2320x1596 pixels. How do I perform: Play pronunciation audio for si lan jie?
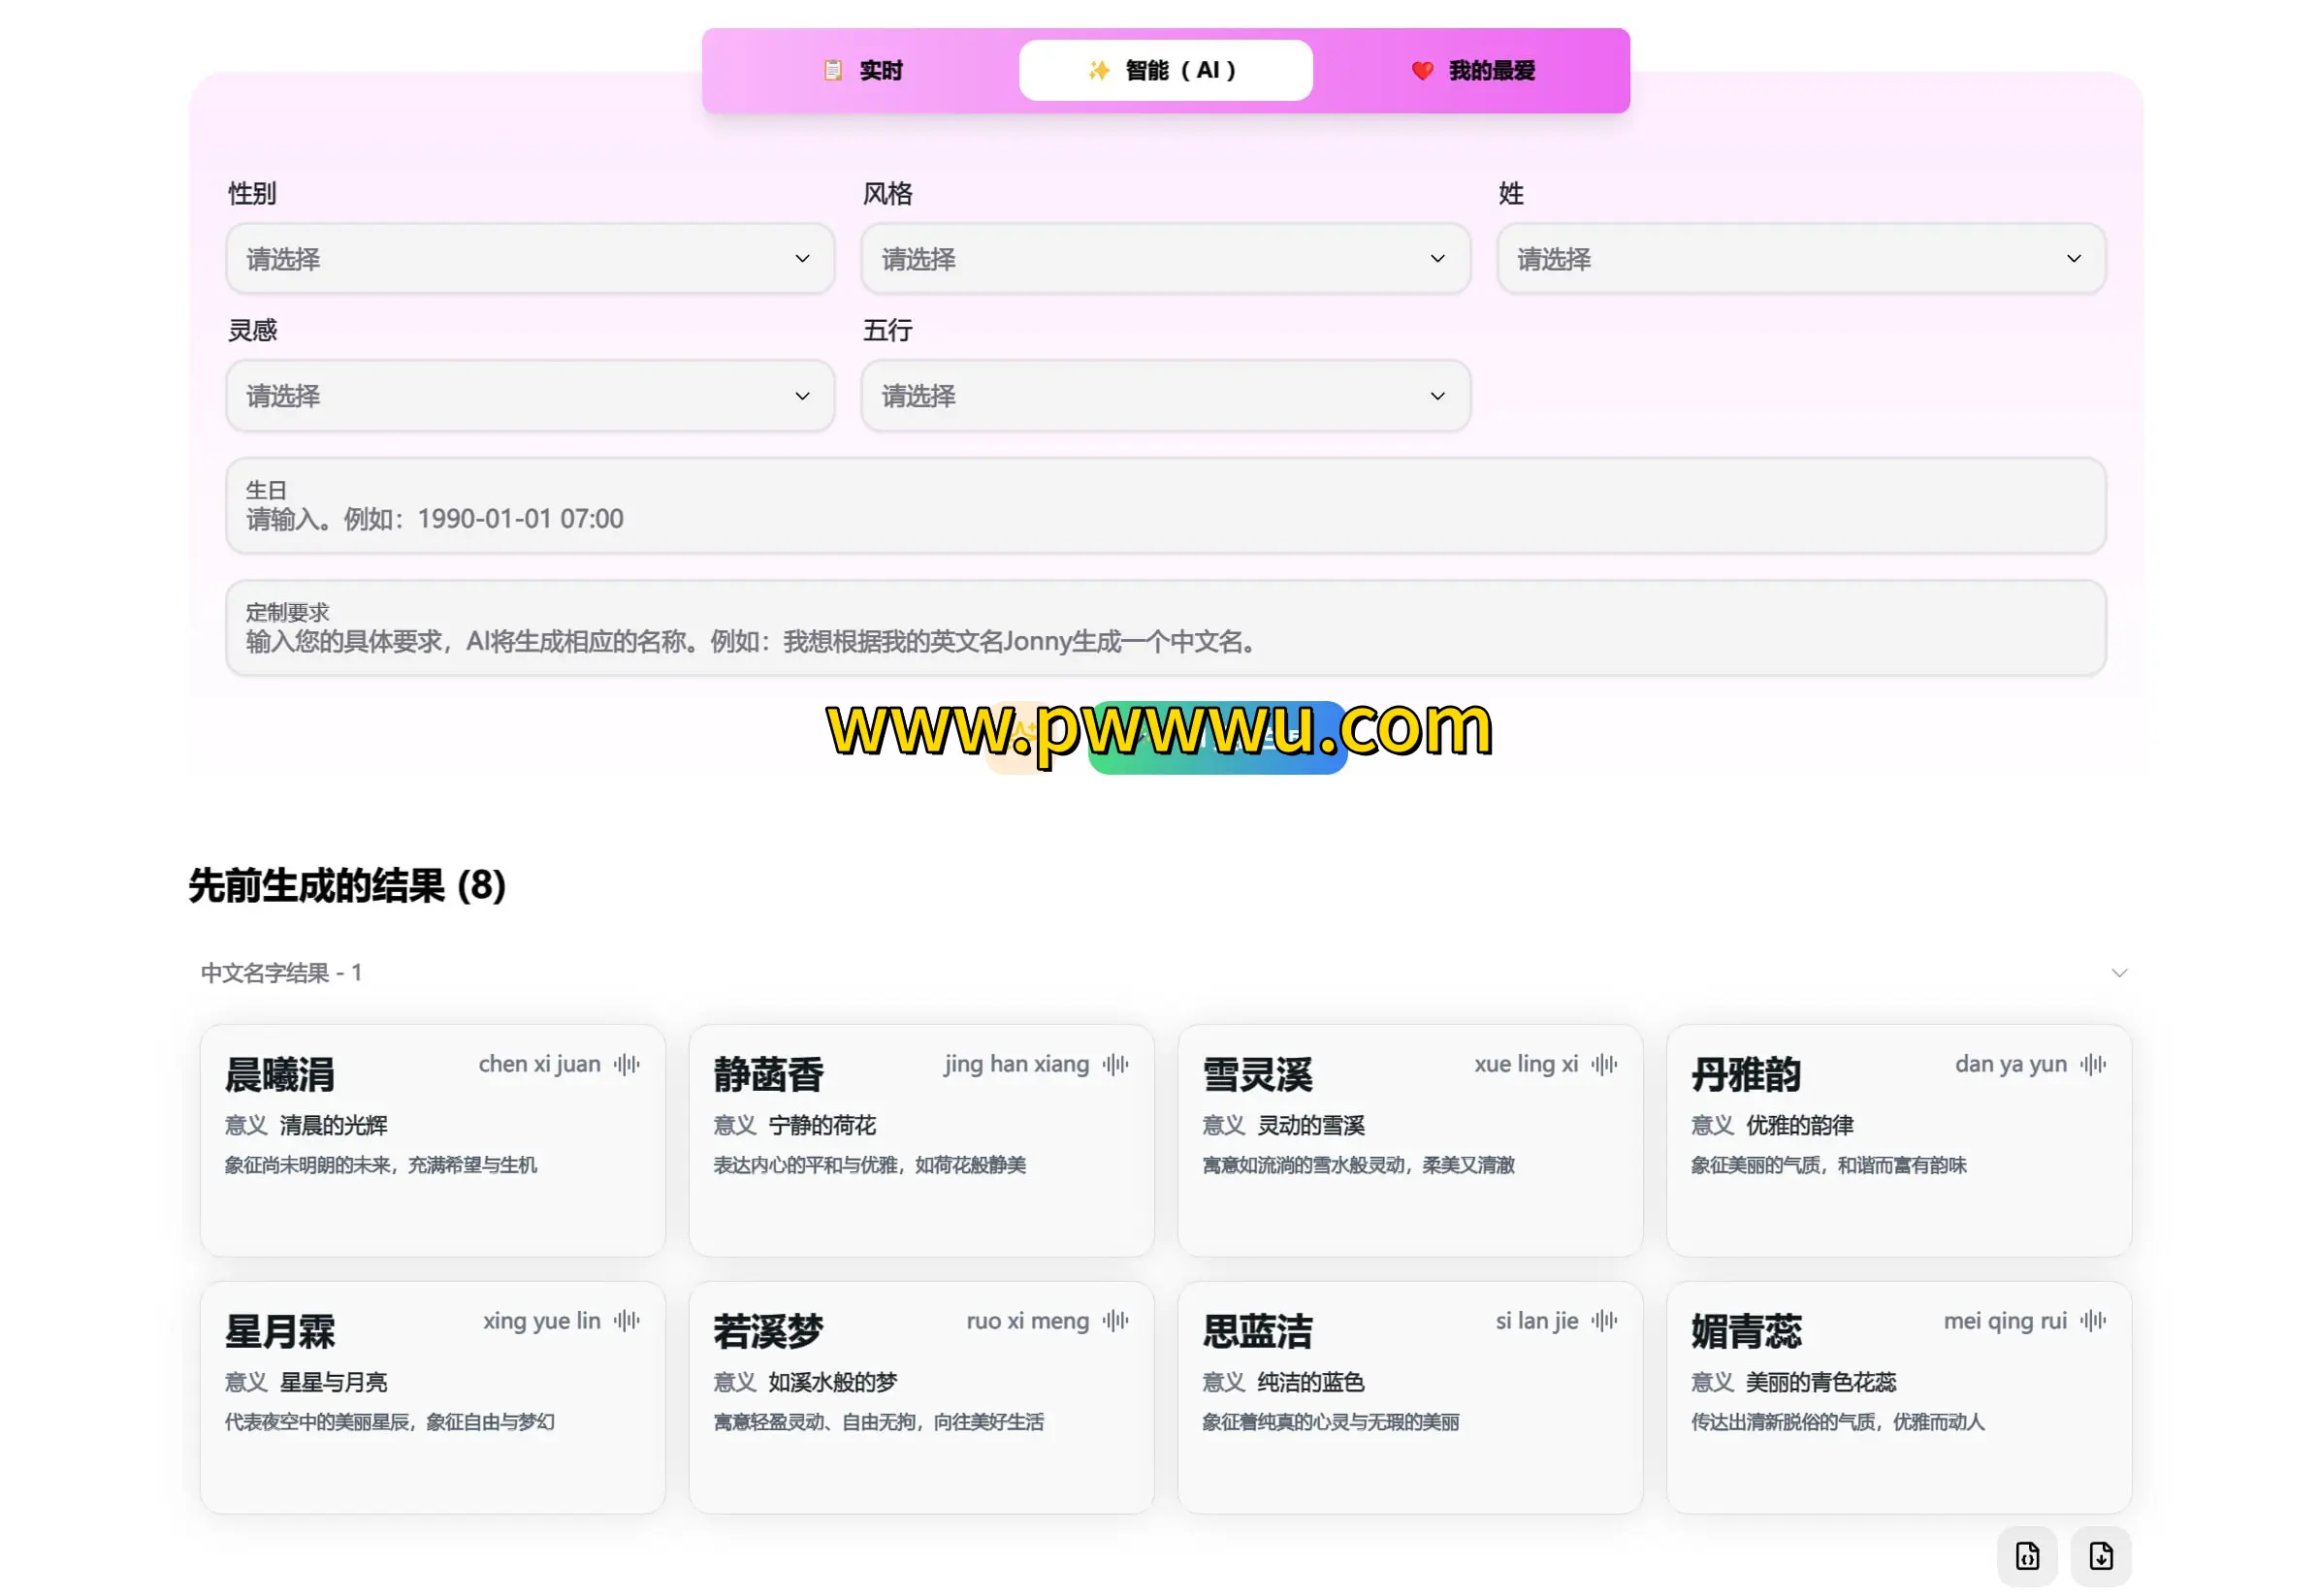(1604, 1321)
